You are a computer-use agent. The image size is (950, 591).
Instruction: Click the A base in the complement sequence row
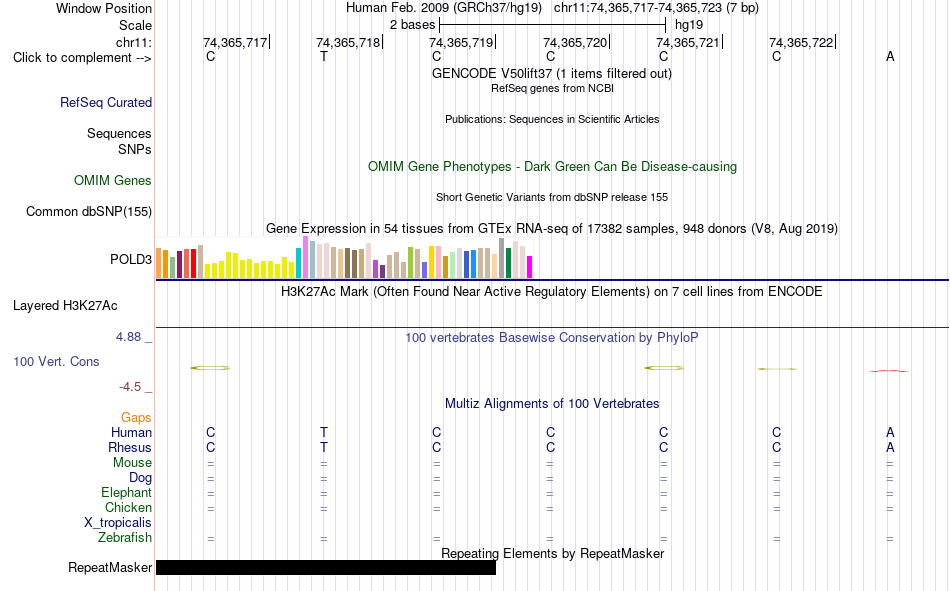[890, 57]
